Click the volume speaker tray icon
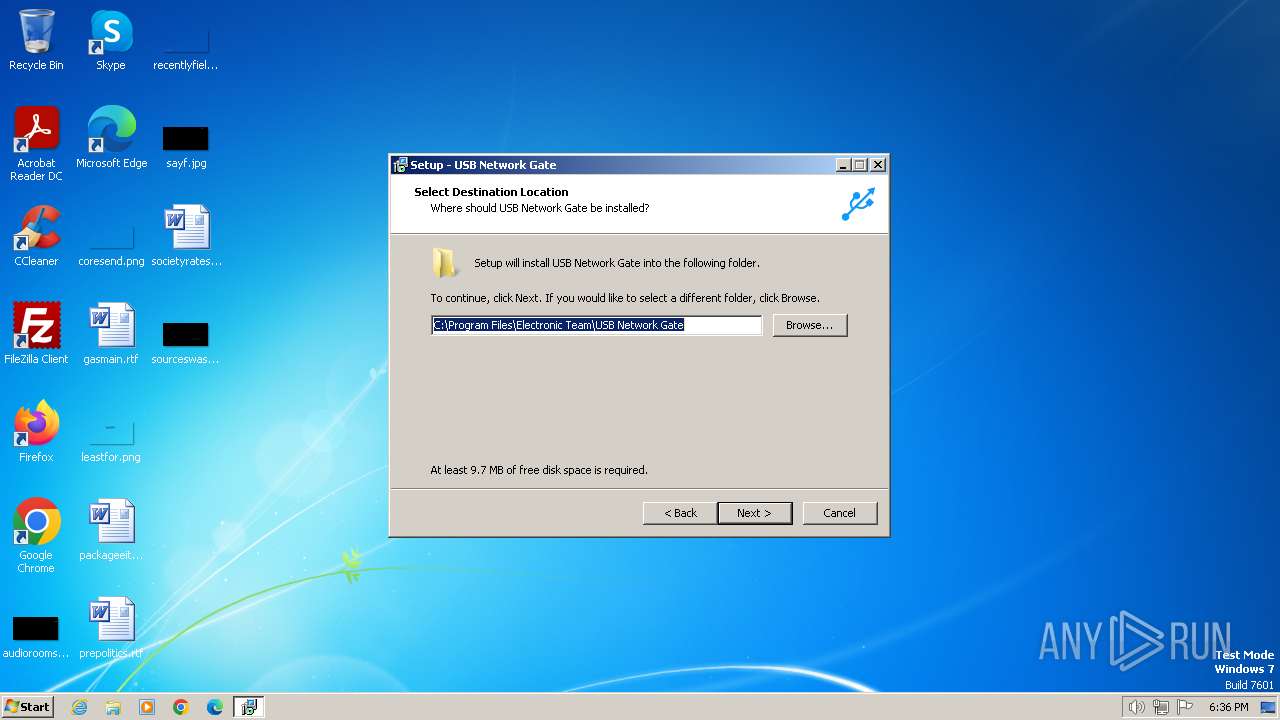The image size is (1280, 720). click(1136, 707)
